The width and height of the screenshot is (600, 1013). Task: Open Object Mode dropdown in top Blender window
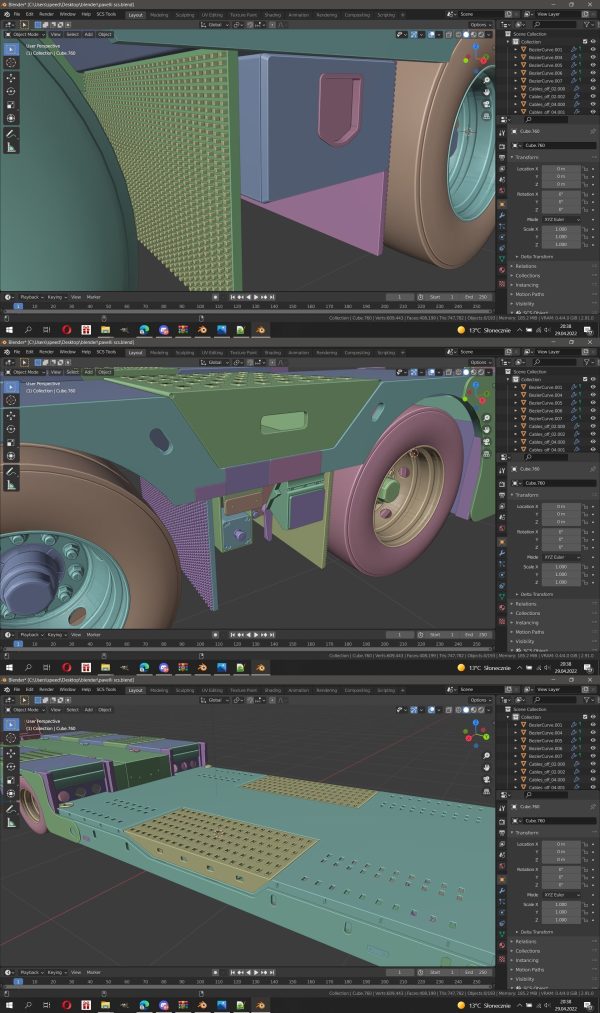click(26, 34)
